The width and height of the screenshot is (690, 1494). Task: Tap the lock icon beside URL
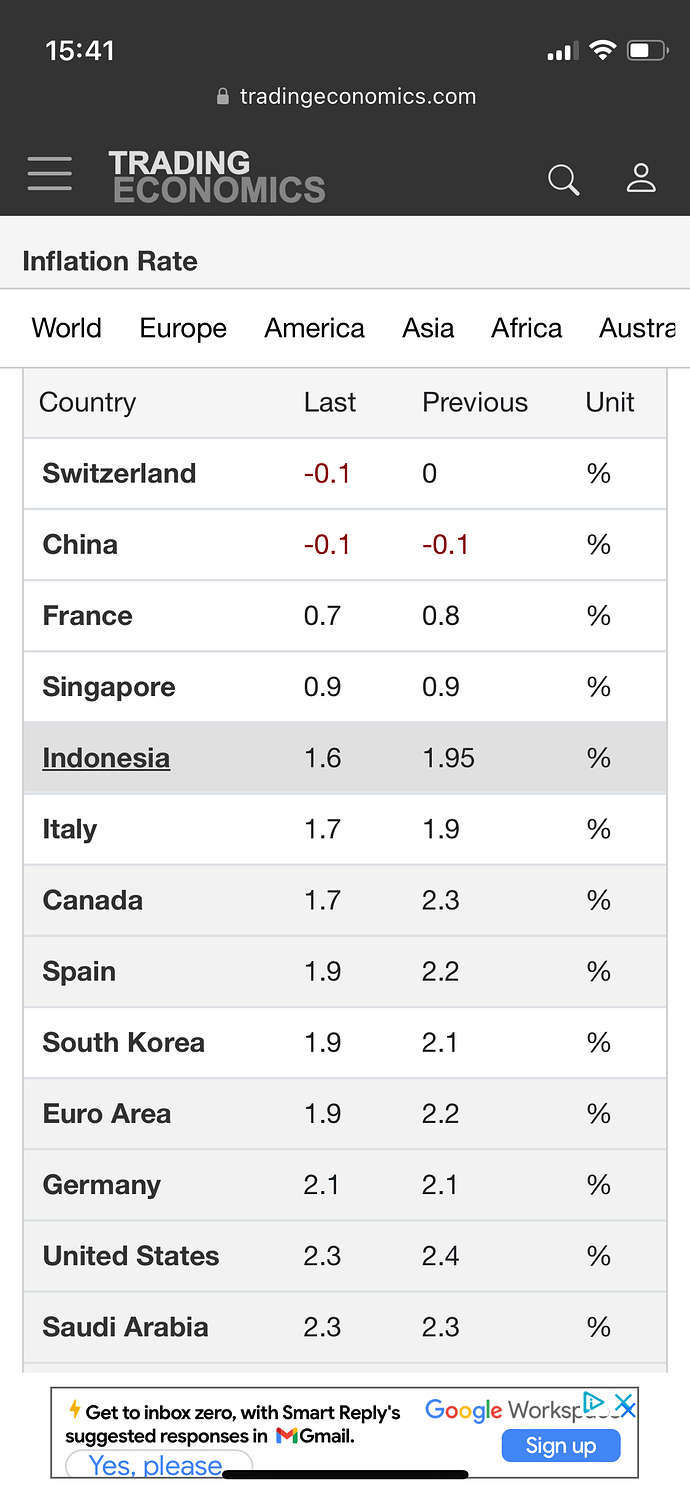tap(223, 97)
